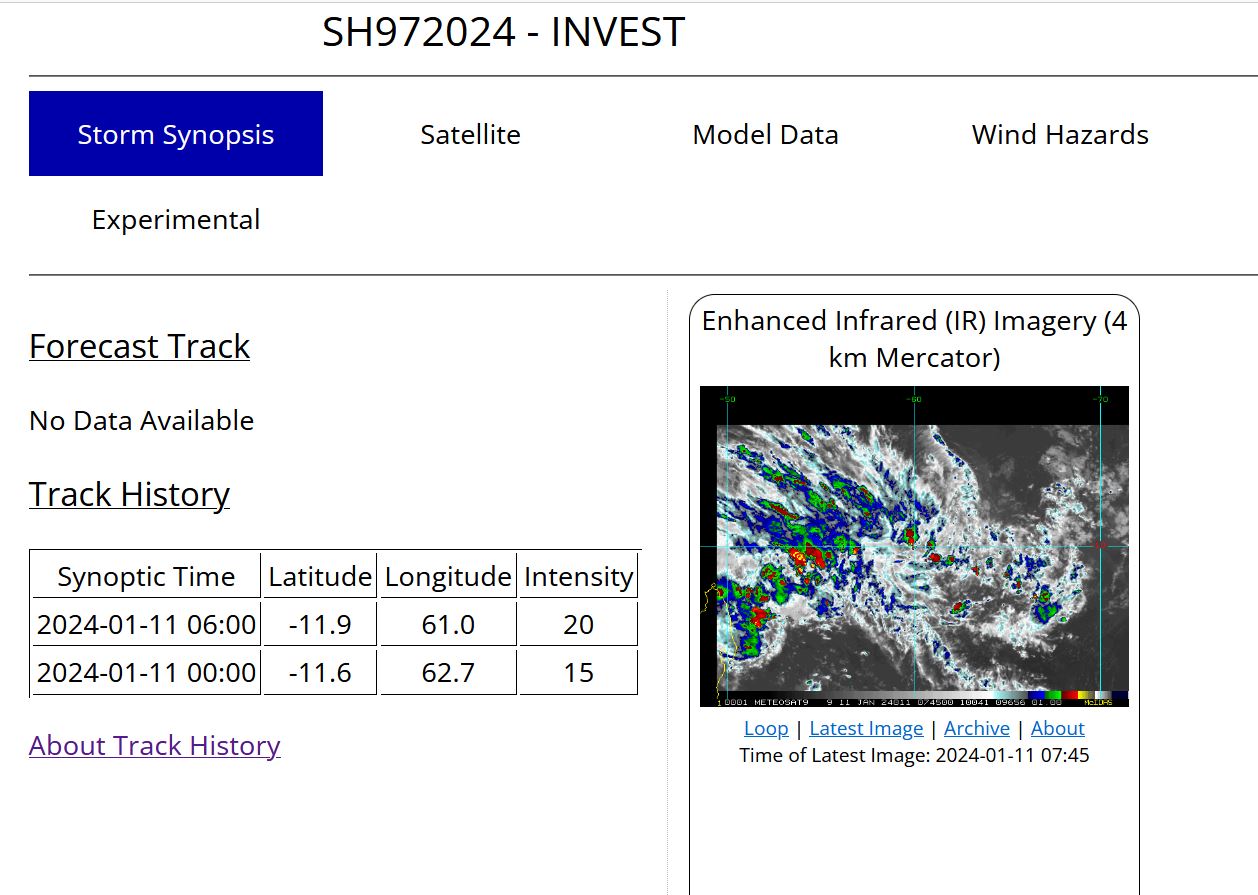
Task: Switch to the Satellite tab
Action: [470, 134]
